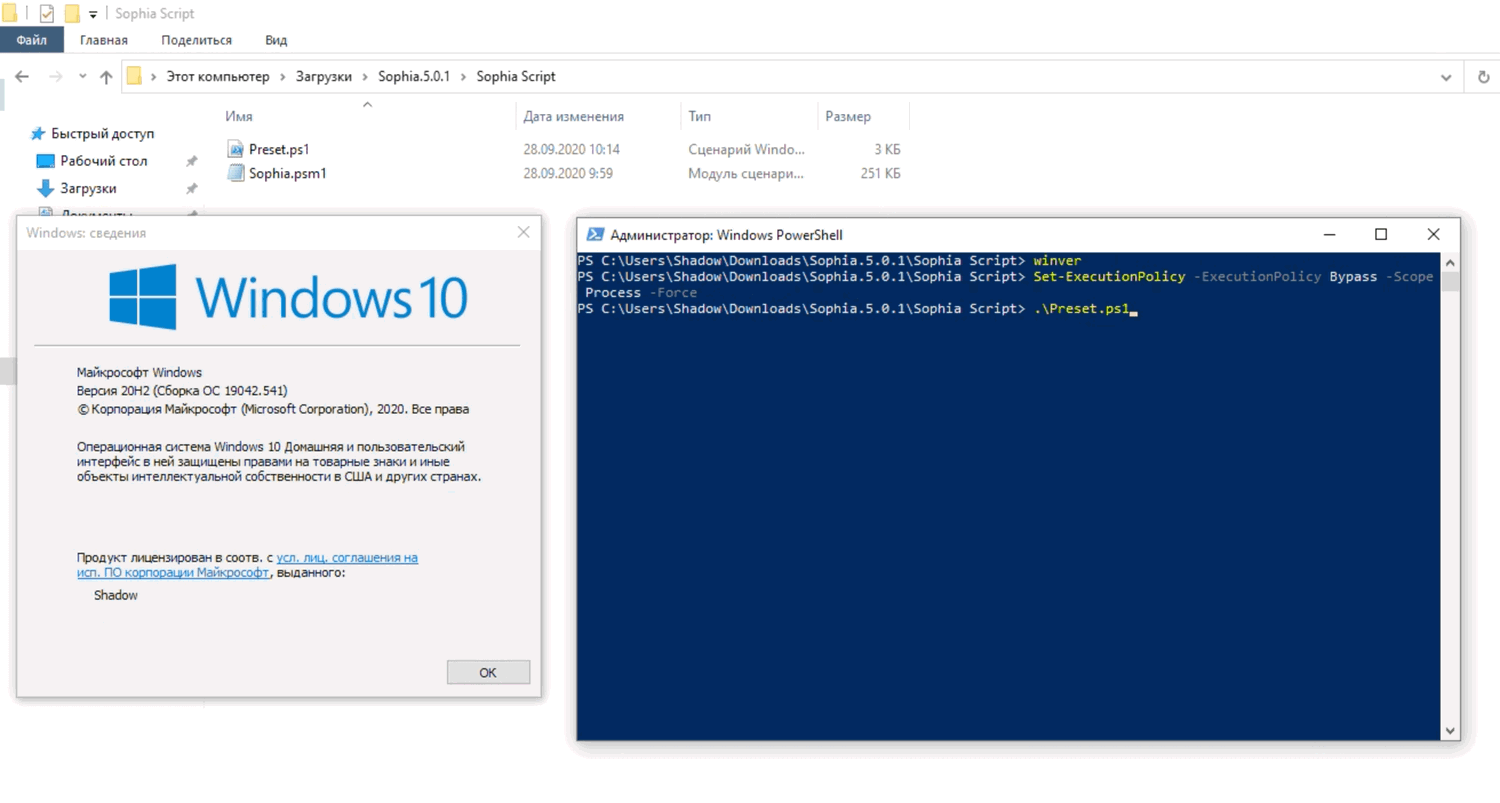
Task: Click the PowerShell icon in the console title bar
Action: point(596,234)
